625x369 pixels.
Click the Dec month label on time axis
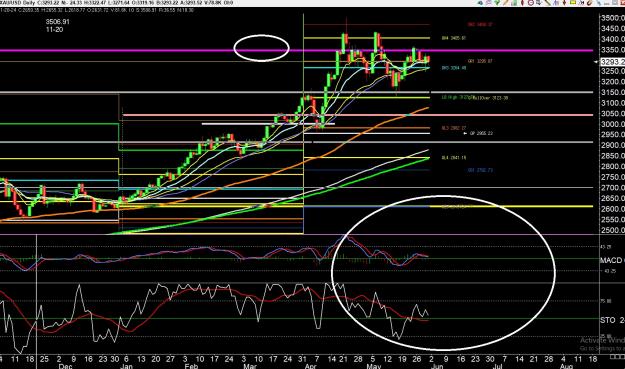point(65,366)
